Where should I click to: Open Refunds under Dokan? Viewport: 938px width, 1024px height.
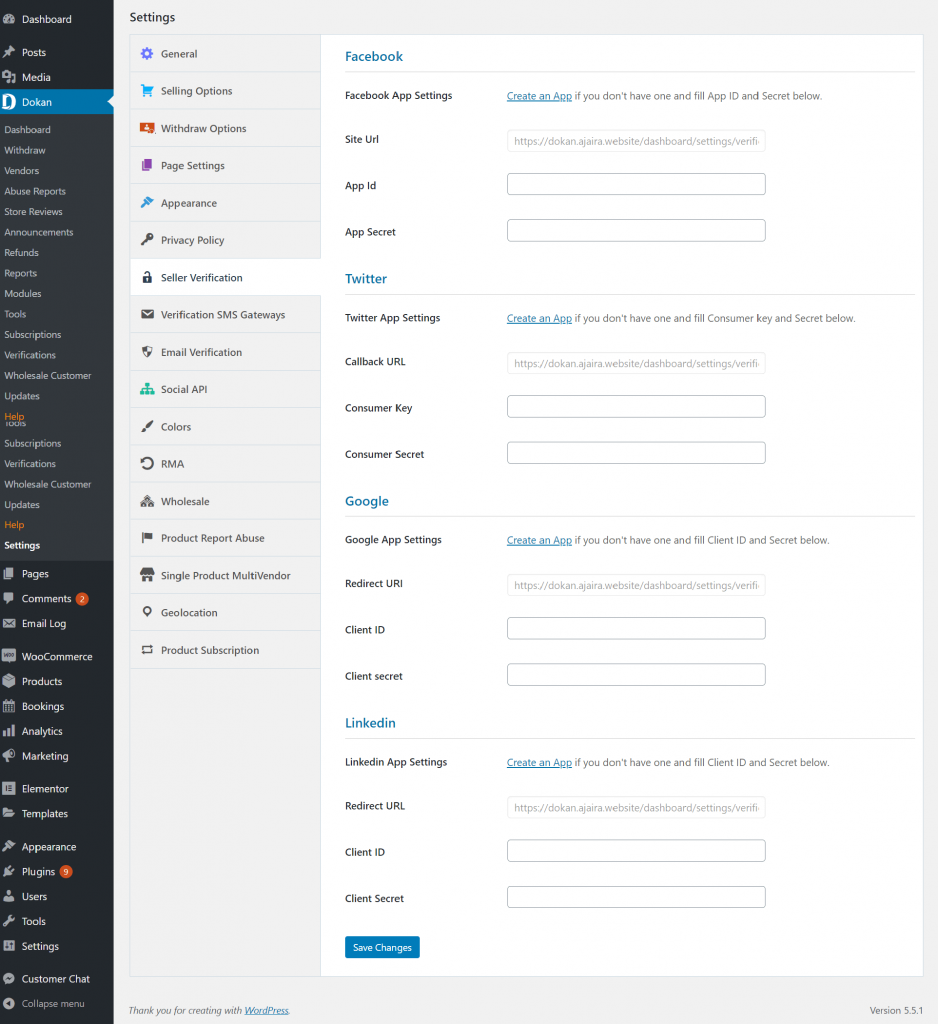22,252
